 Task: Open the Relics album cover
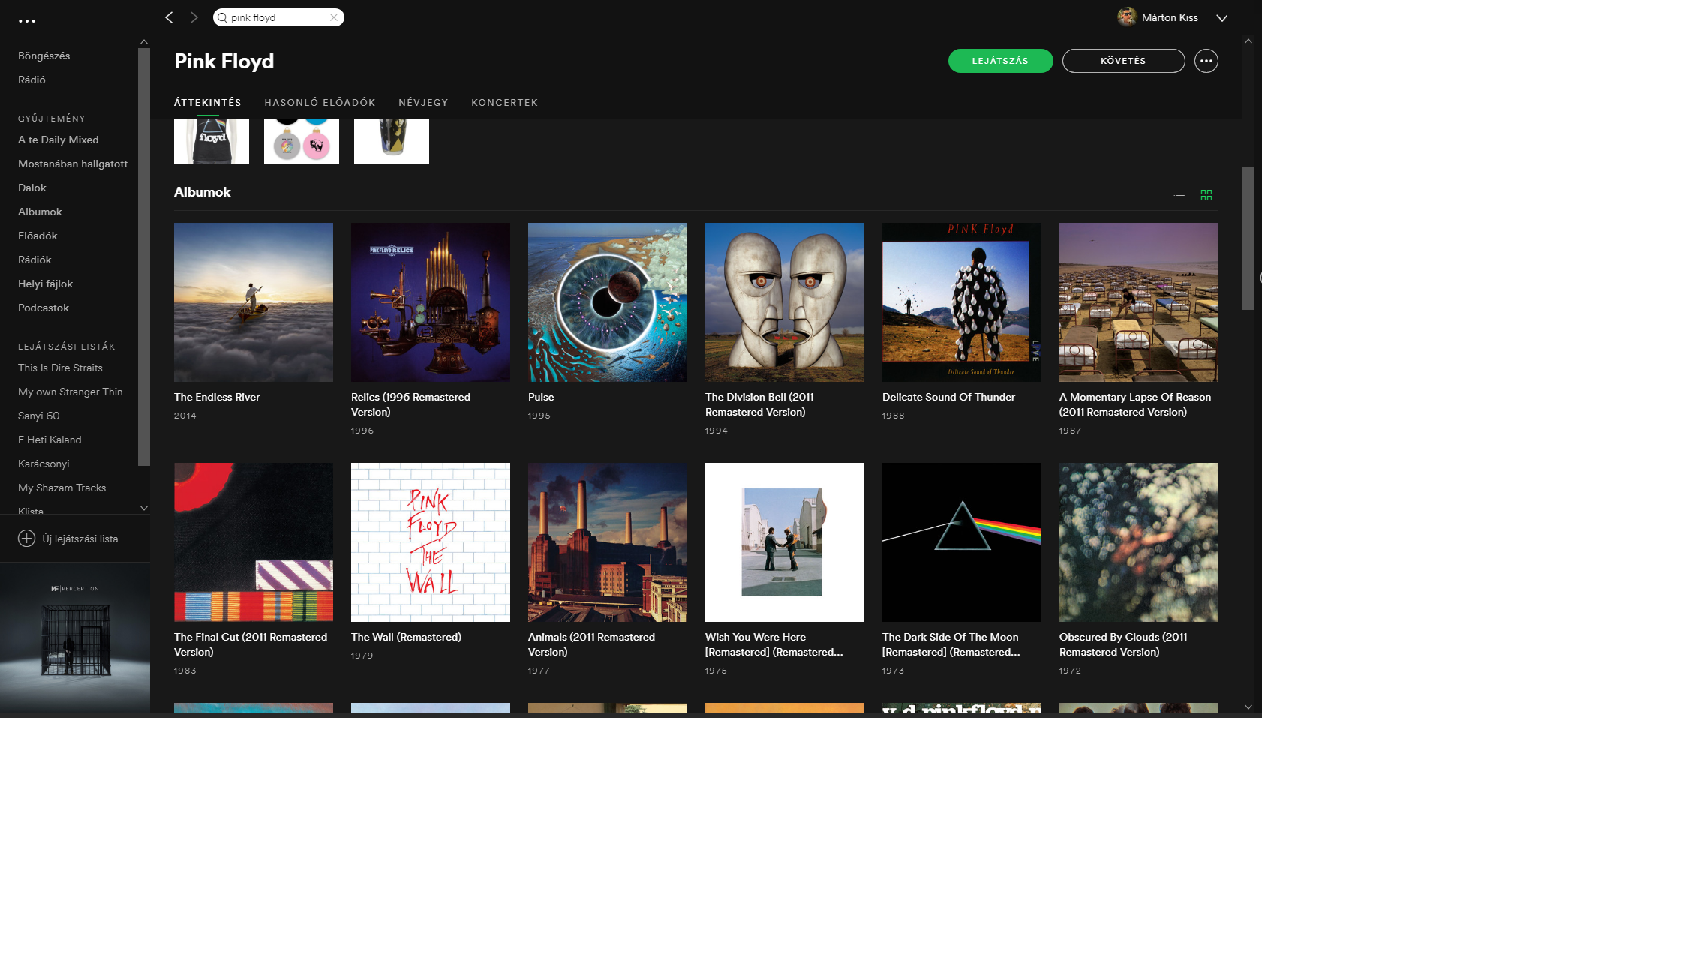point(430,302)
